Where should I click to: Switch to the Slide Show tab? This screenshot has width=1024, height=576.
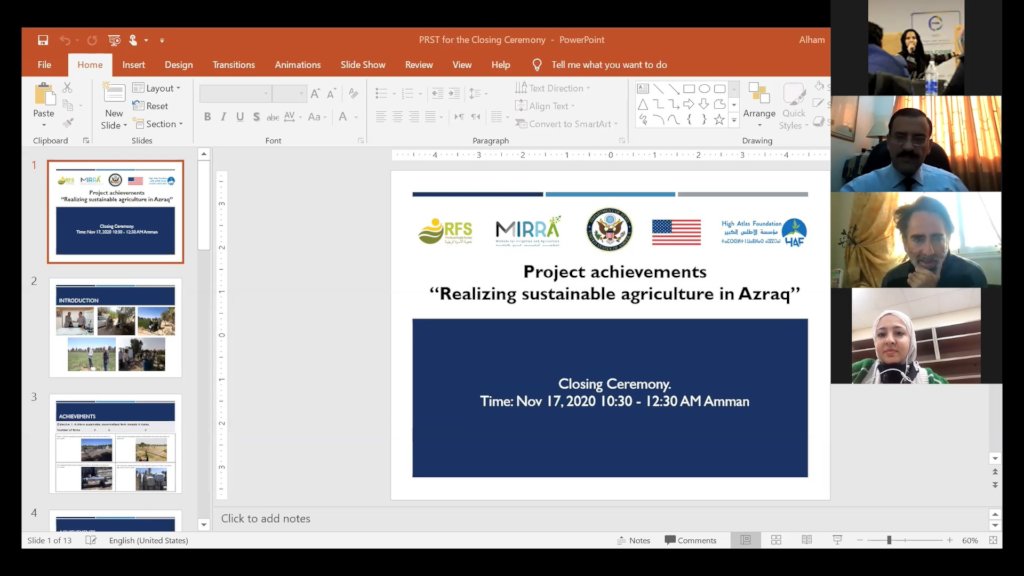[x=362, y=65]
